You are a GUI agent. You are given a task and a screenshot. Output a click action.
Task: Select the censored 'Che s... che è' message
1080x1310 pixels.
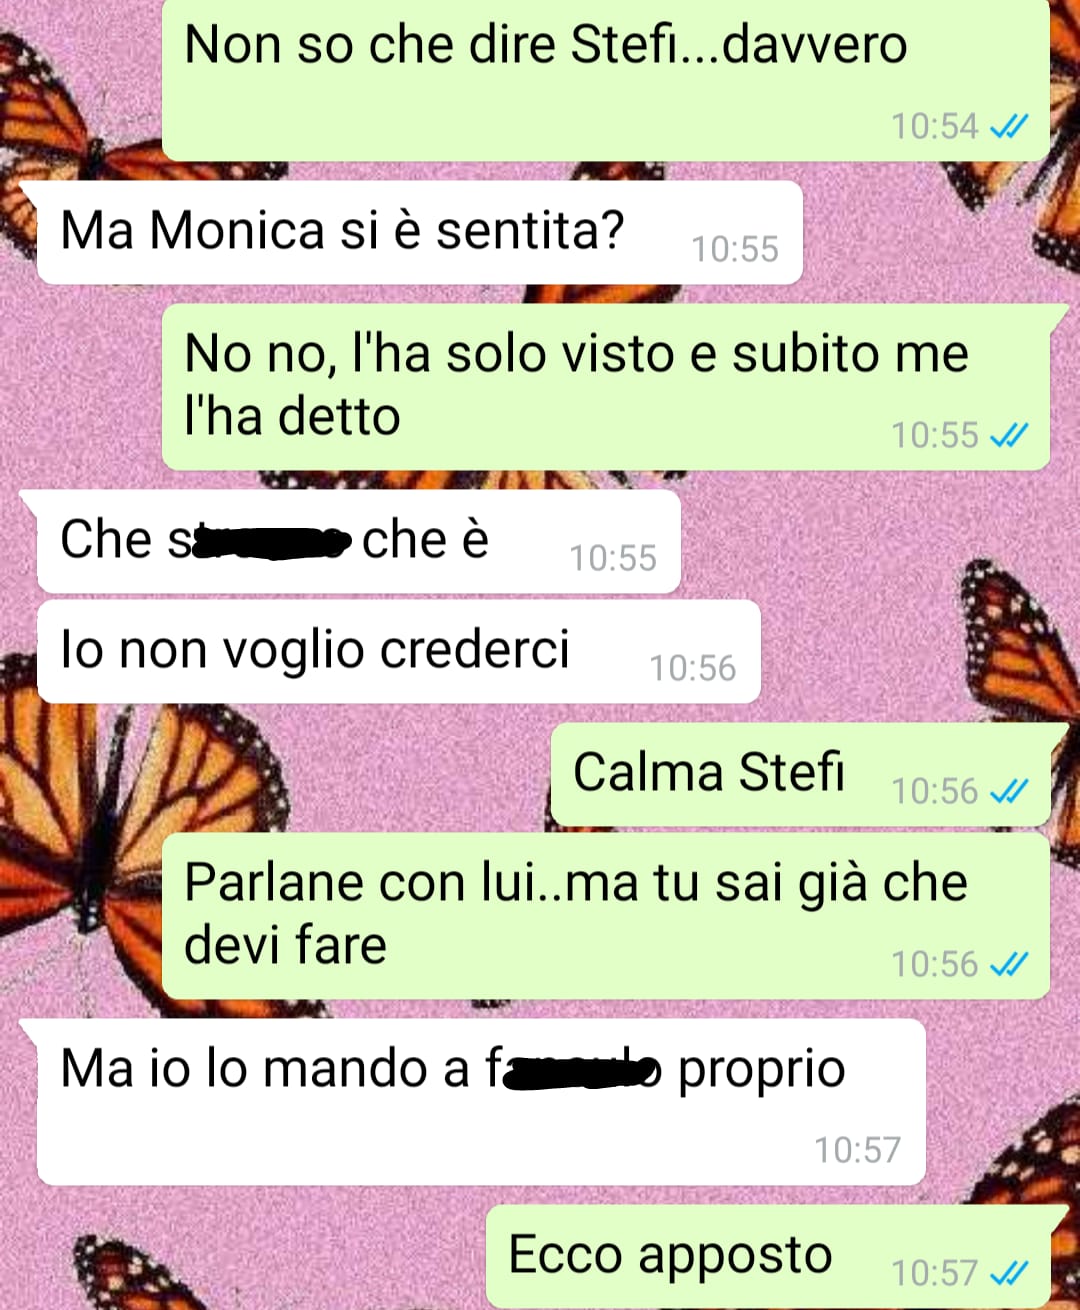pos(359,541)
